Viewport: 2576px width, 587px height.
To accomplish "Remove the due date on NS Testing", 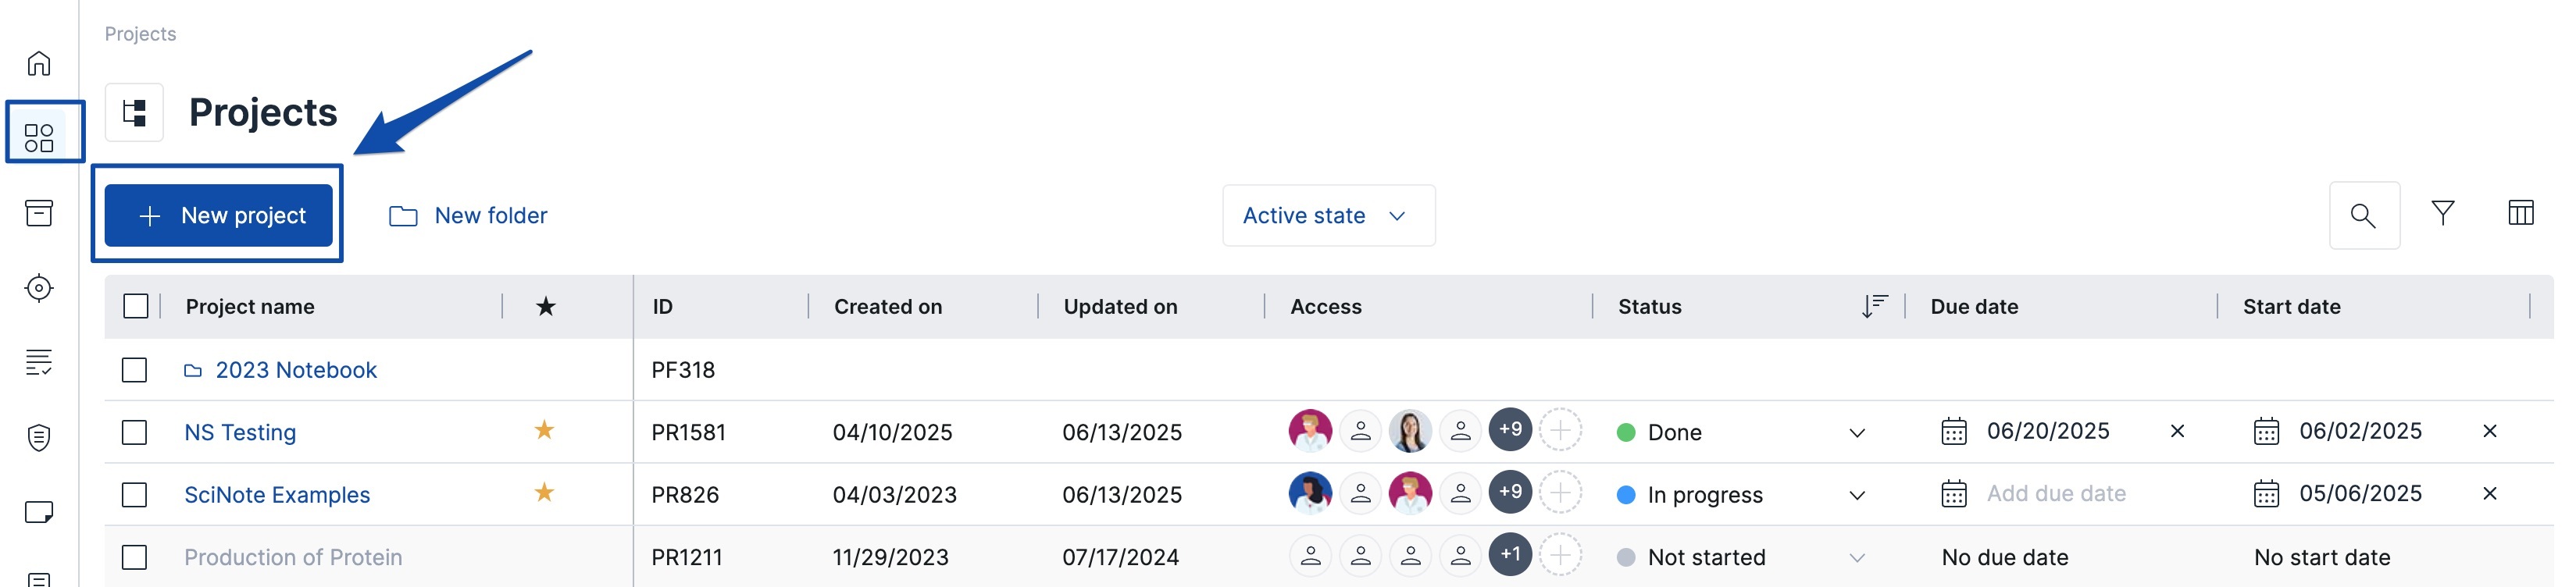I will tap(2178, 431).
